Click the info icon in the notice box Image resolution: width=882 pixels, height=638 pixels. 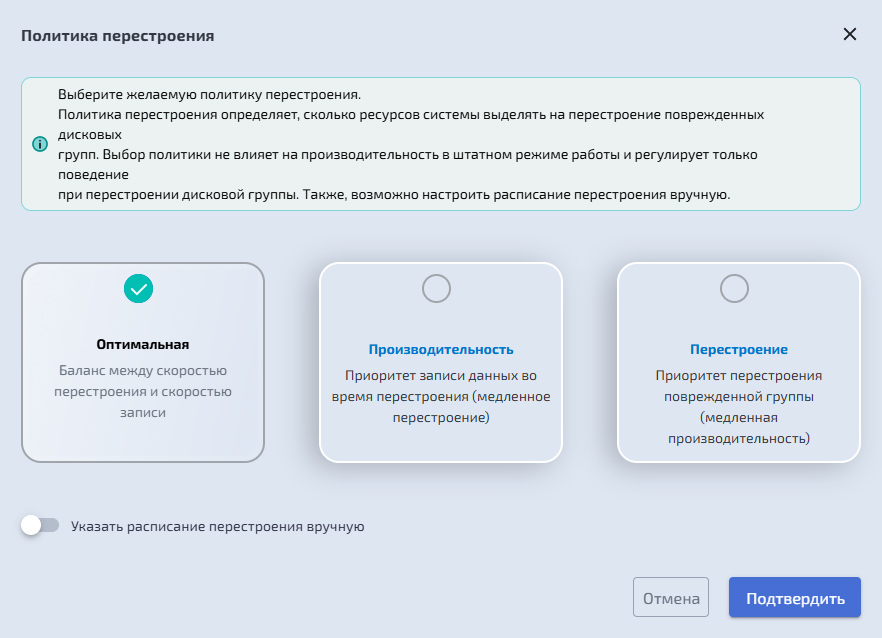[40, 144]
